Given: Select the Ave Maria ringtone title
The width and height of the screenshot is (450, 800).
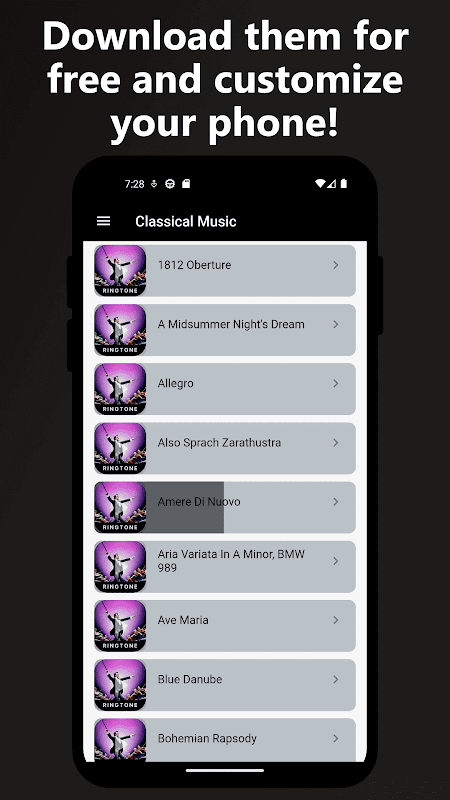Looking at the screenshot, I should coord(183,620).
